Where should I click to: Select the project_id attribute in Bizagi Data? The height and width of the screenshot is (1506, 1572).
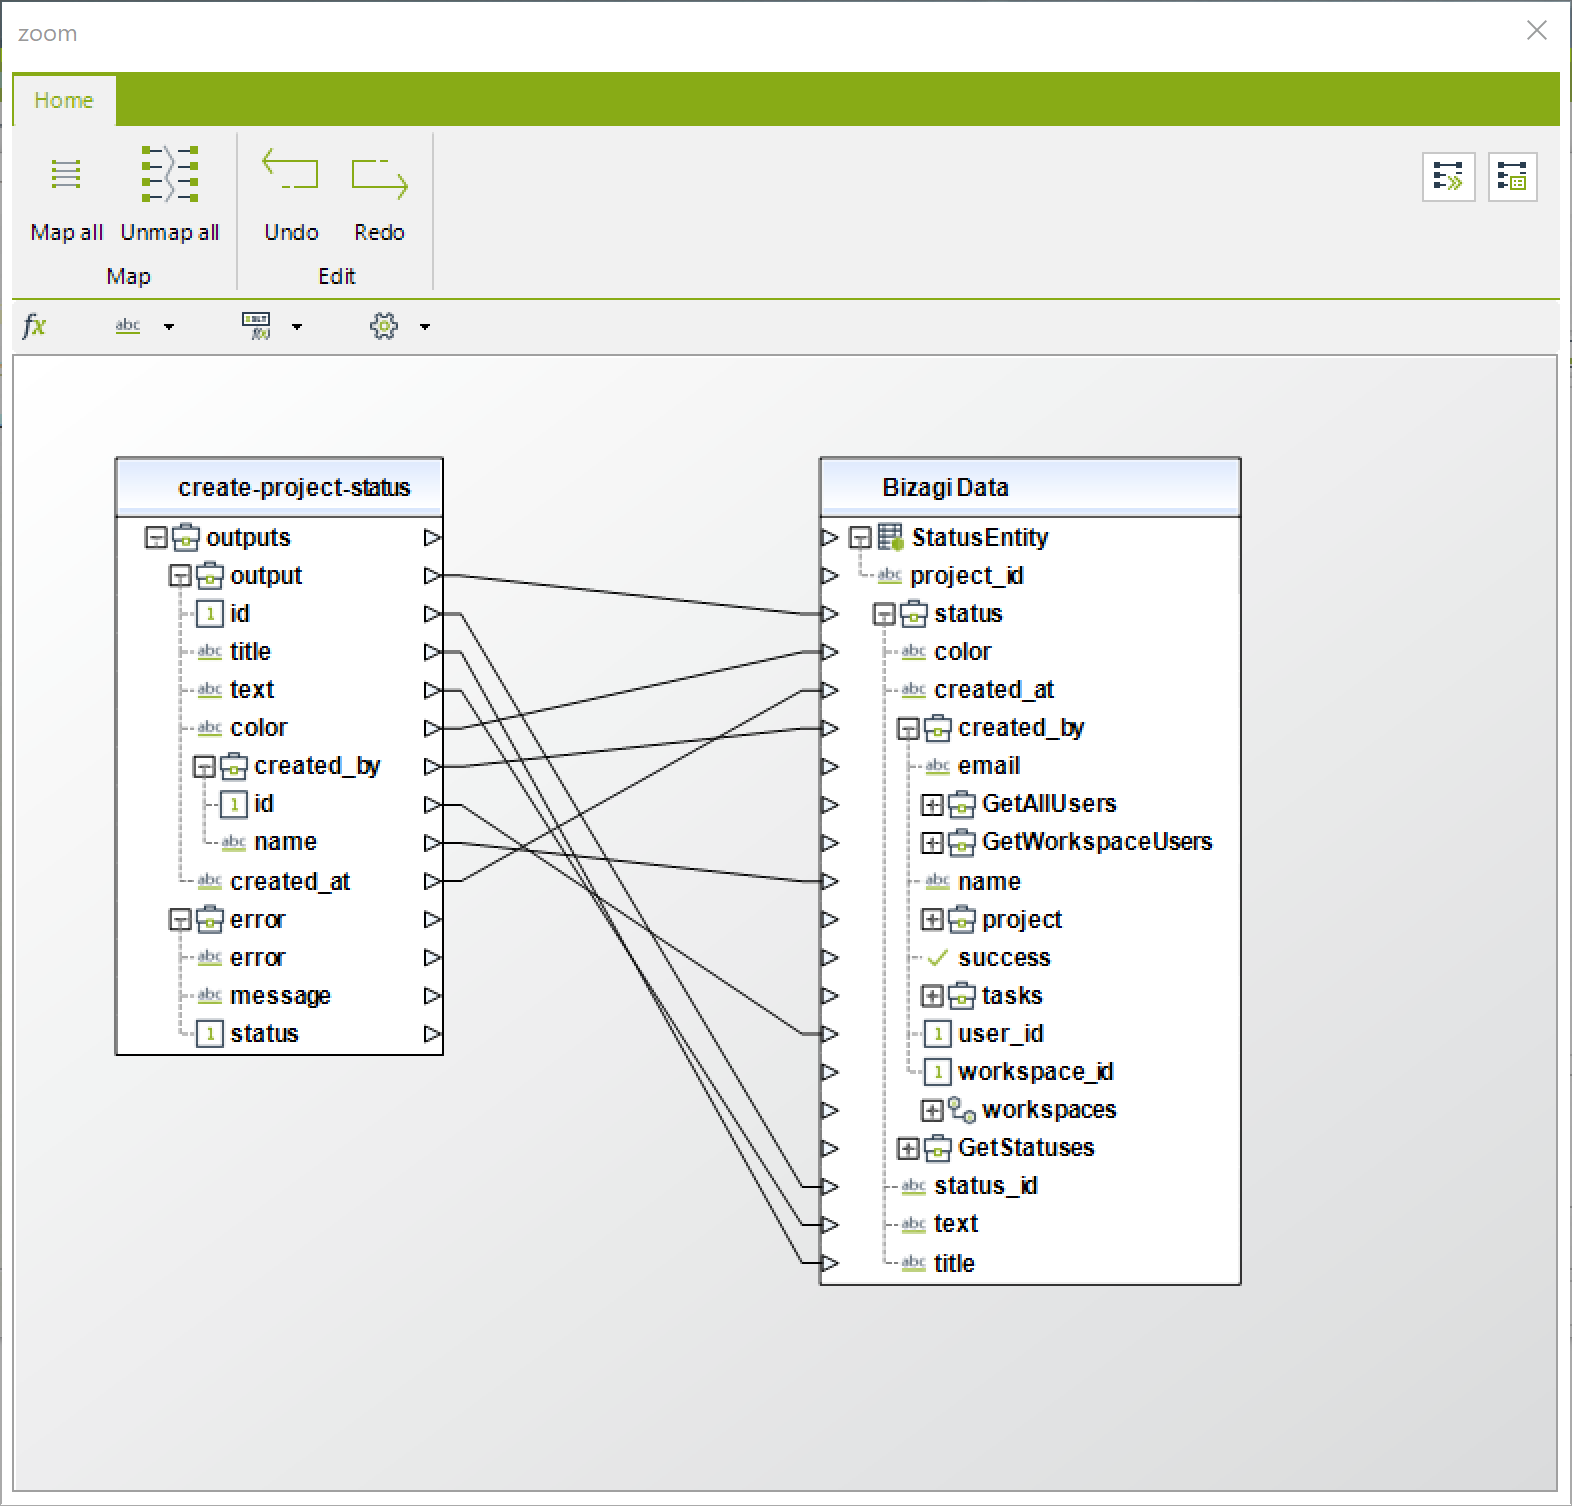point(967,576)
